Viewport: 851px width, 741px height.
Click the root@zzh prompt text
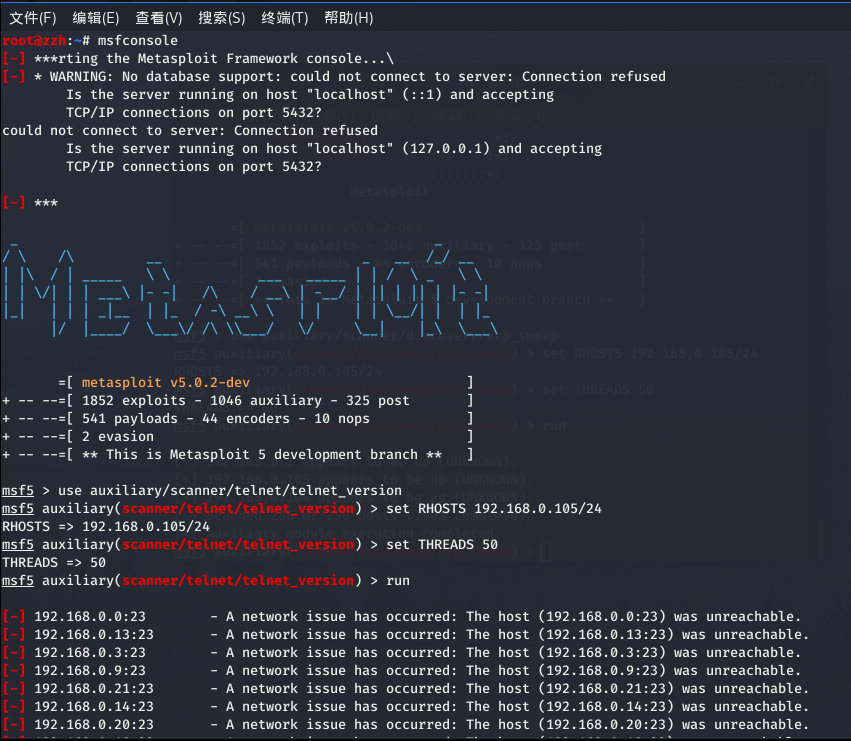point(34,41)
